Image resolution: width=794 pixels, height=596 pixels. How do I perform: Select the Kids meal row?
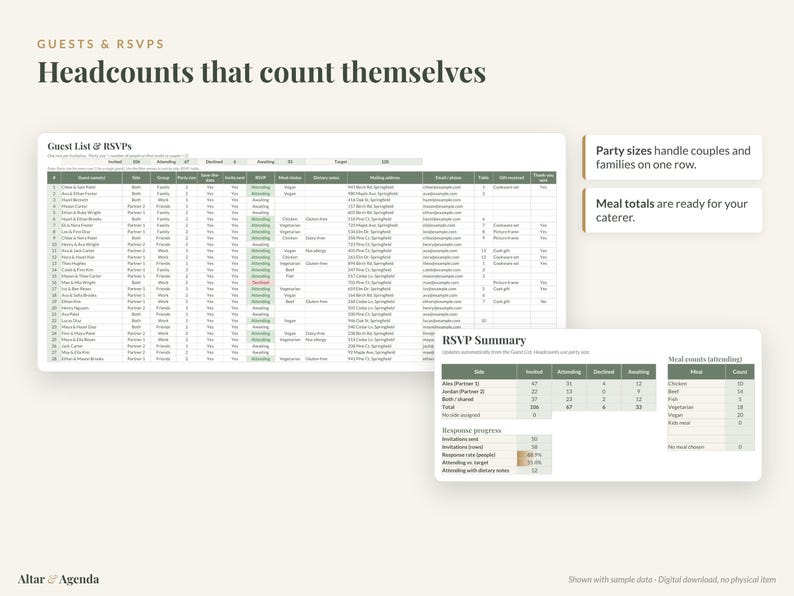[711, 423]
